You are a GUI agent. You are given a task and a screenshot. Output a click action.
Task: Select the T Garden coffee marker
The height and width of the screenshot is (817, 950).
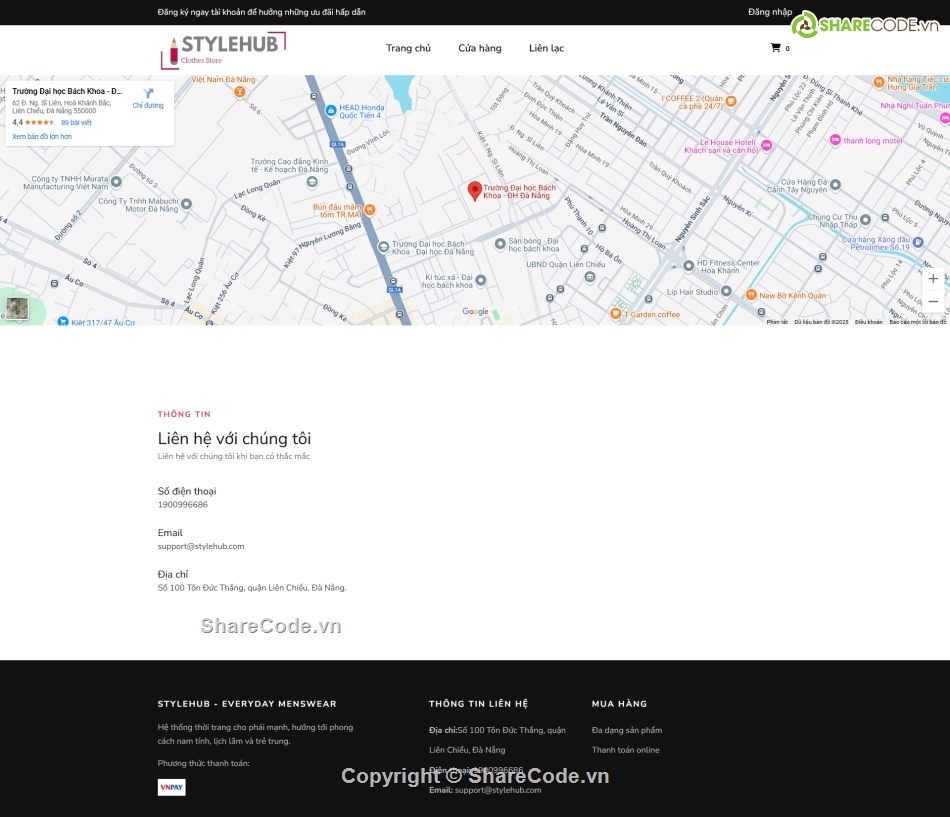point(616,313)
